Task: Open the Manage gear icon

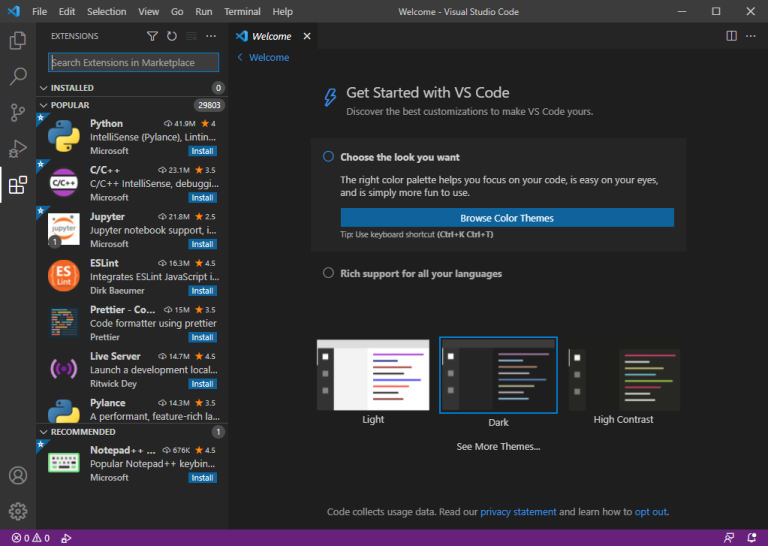Action: [x=18, y=511]
